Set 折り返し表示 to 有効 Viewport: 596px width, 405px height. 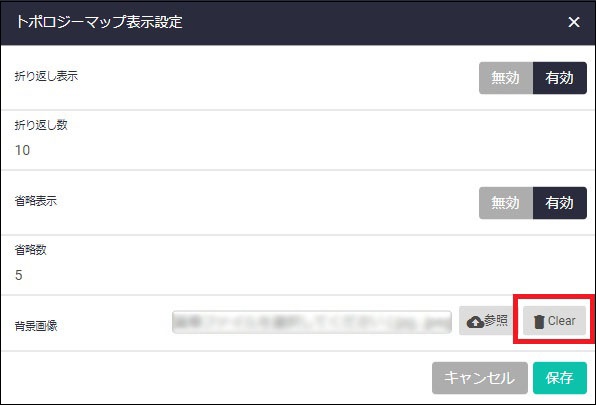tap(560, 78)
